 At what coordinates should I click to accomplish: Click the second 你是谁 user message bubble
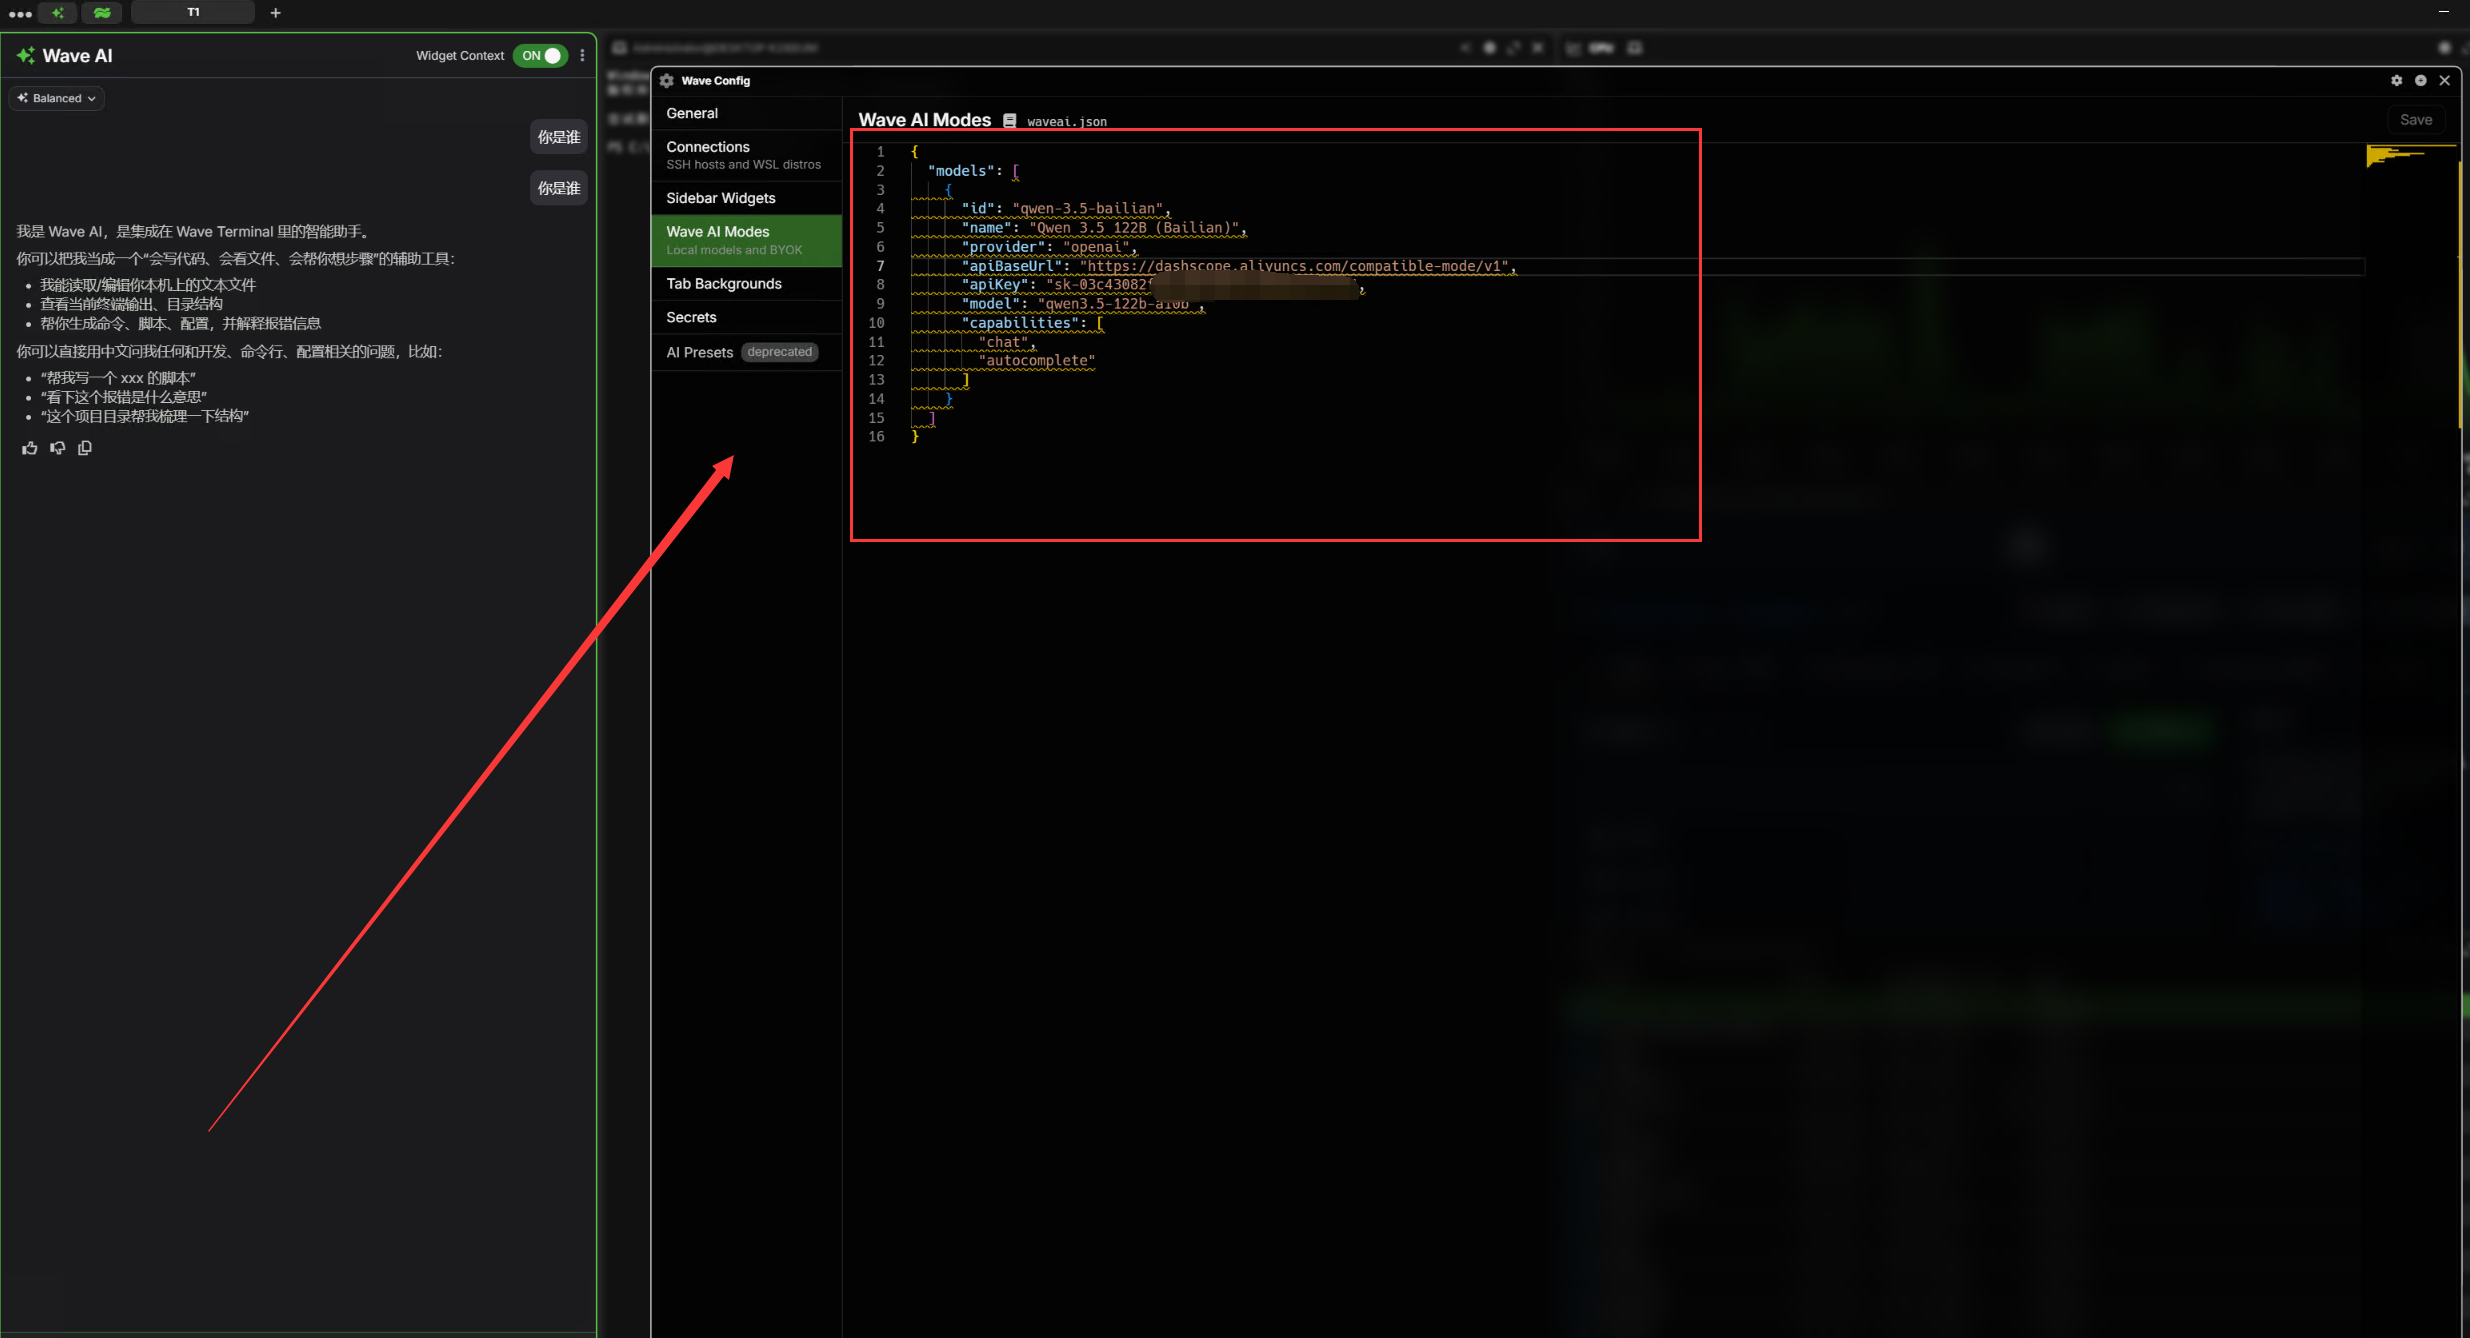pos(559,188)
